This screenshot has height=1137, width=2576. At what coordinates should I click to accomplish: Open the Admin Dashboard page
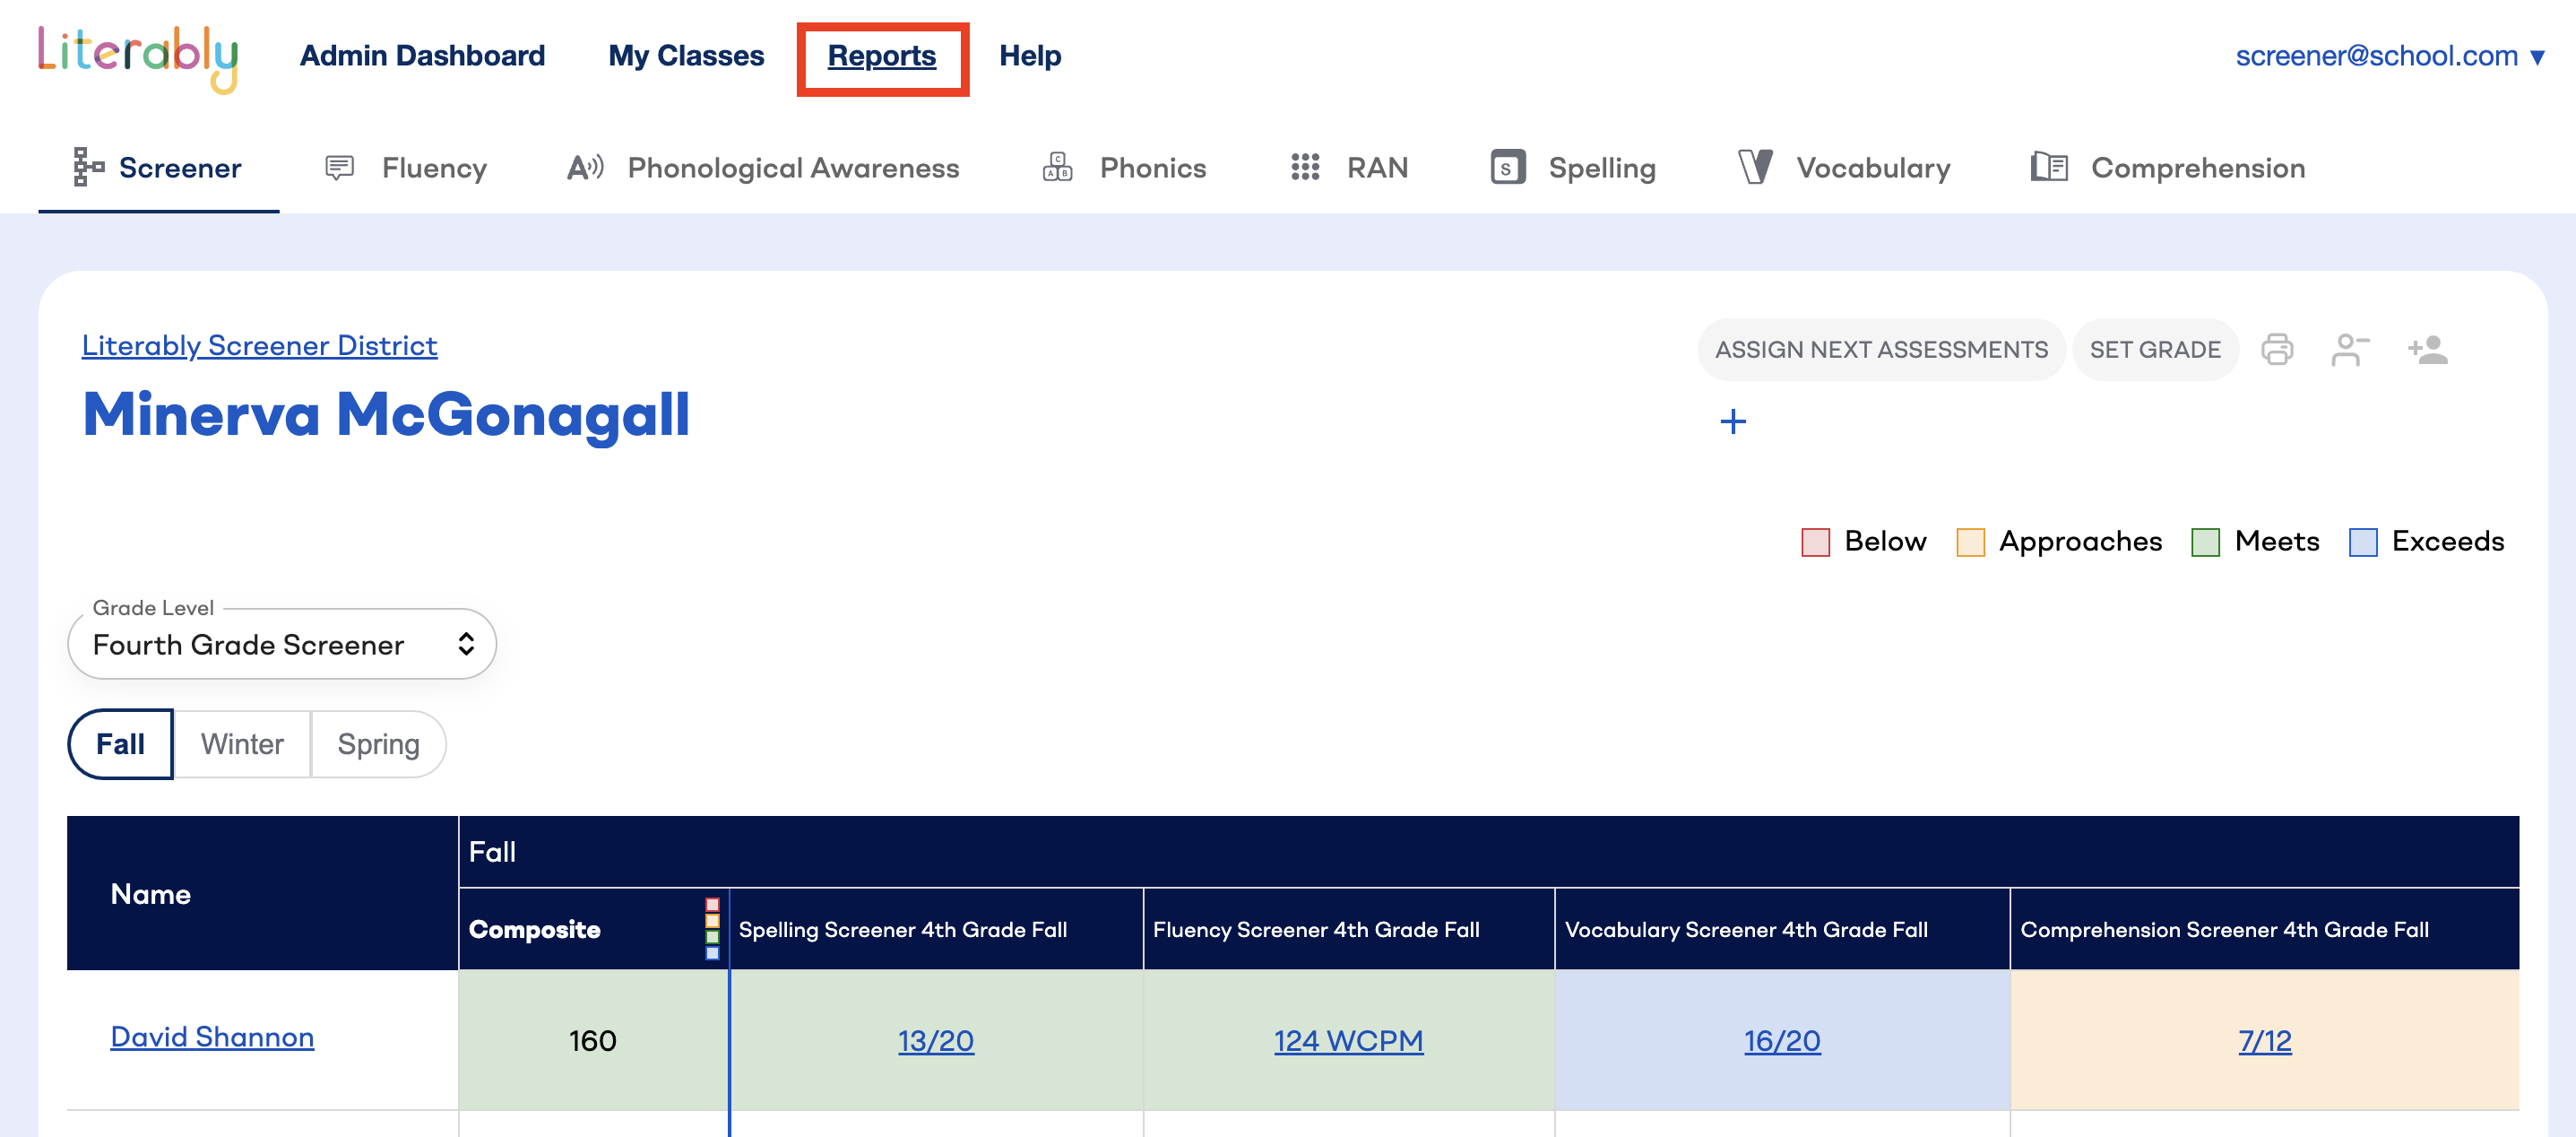422,56
